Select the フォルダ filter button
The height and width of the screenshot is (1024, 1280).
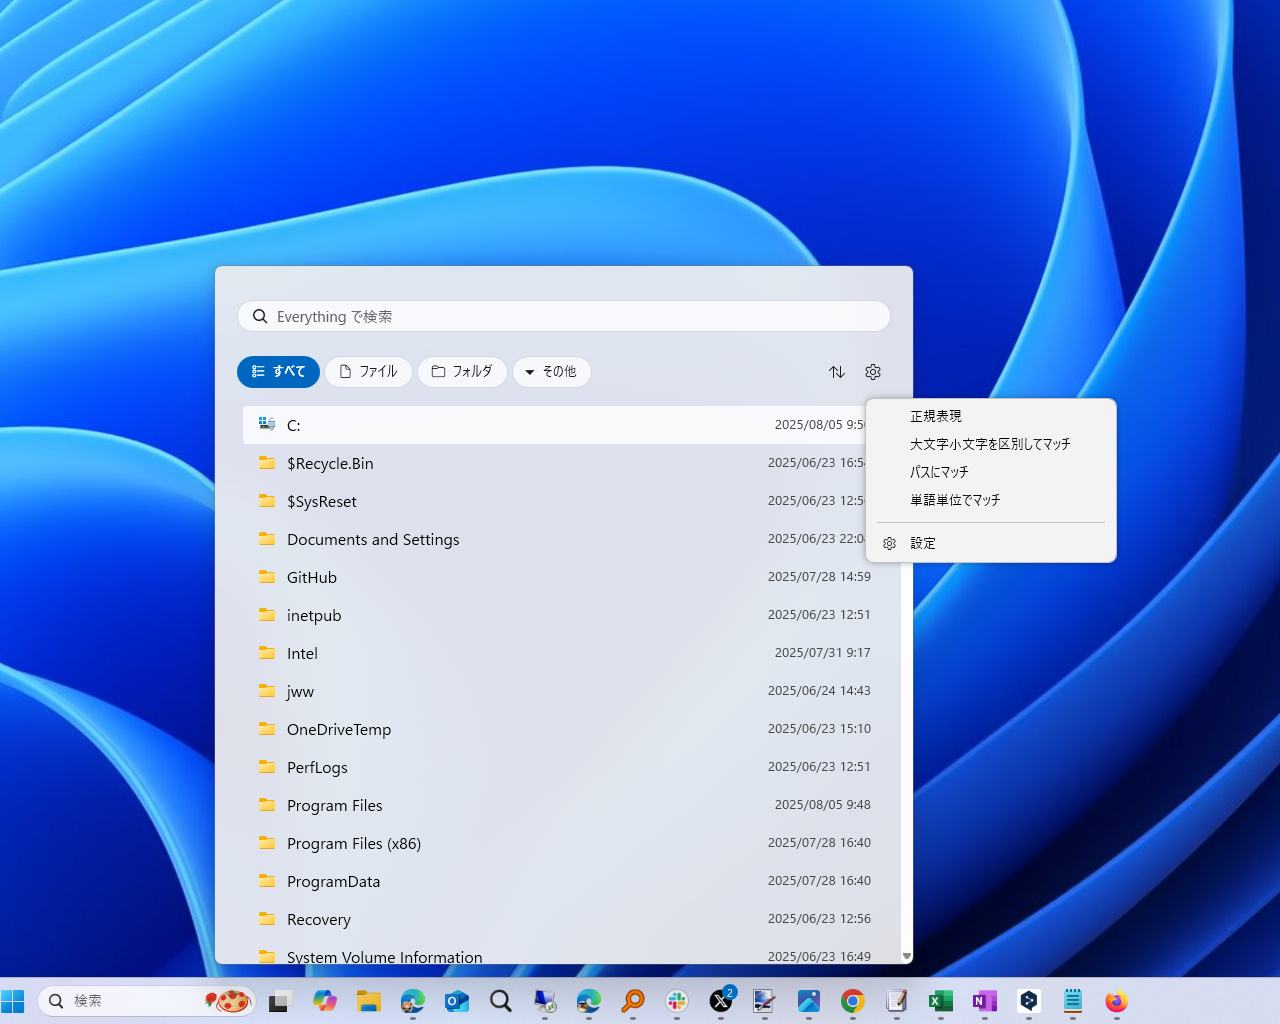pyautogui.click(x=462, y=372)
